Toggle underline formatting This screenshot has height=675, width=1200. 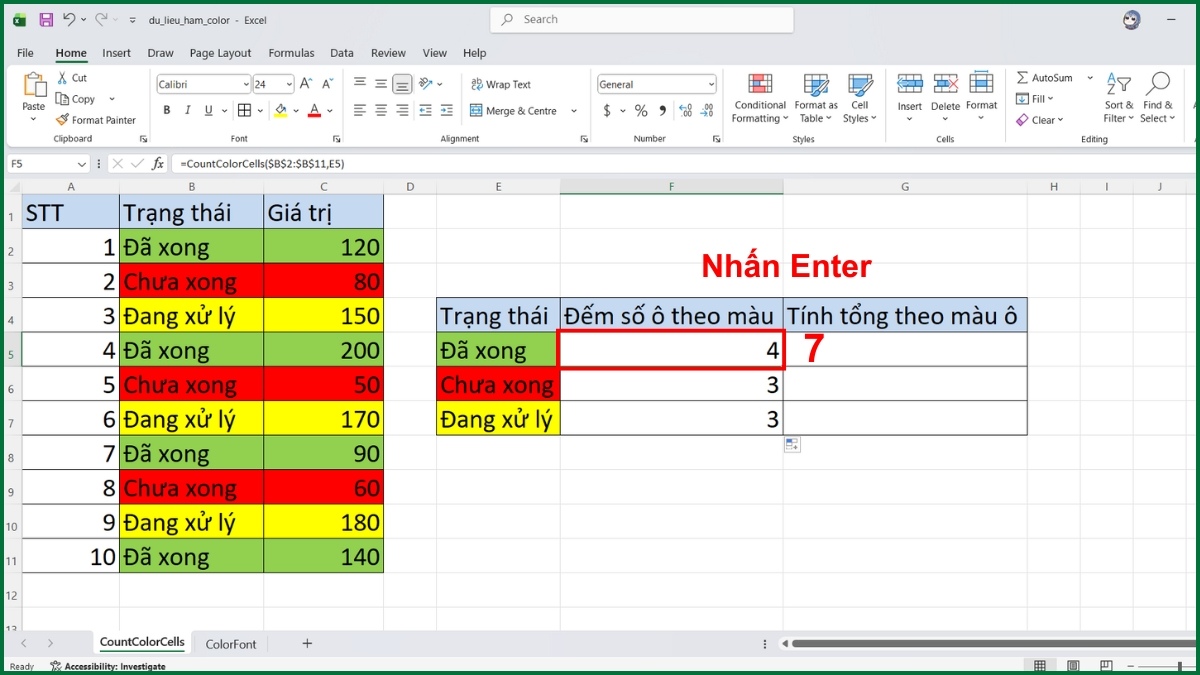pyautogui.click(x=208, y=110)
